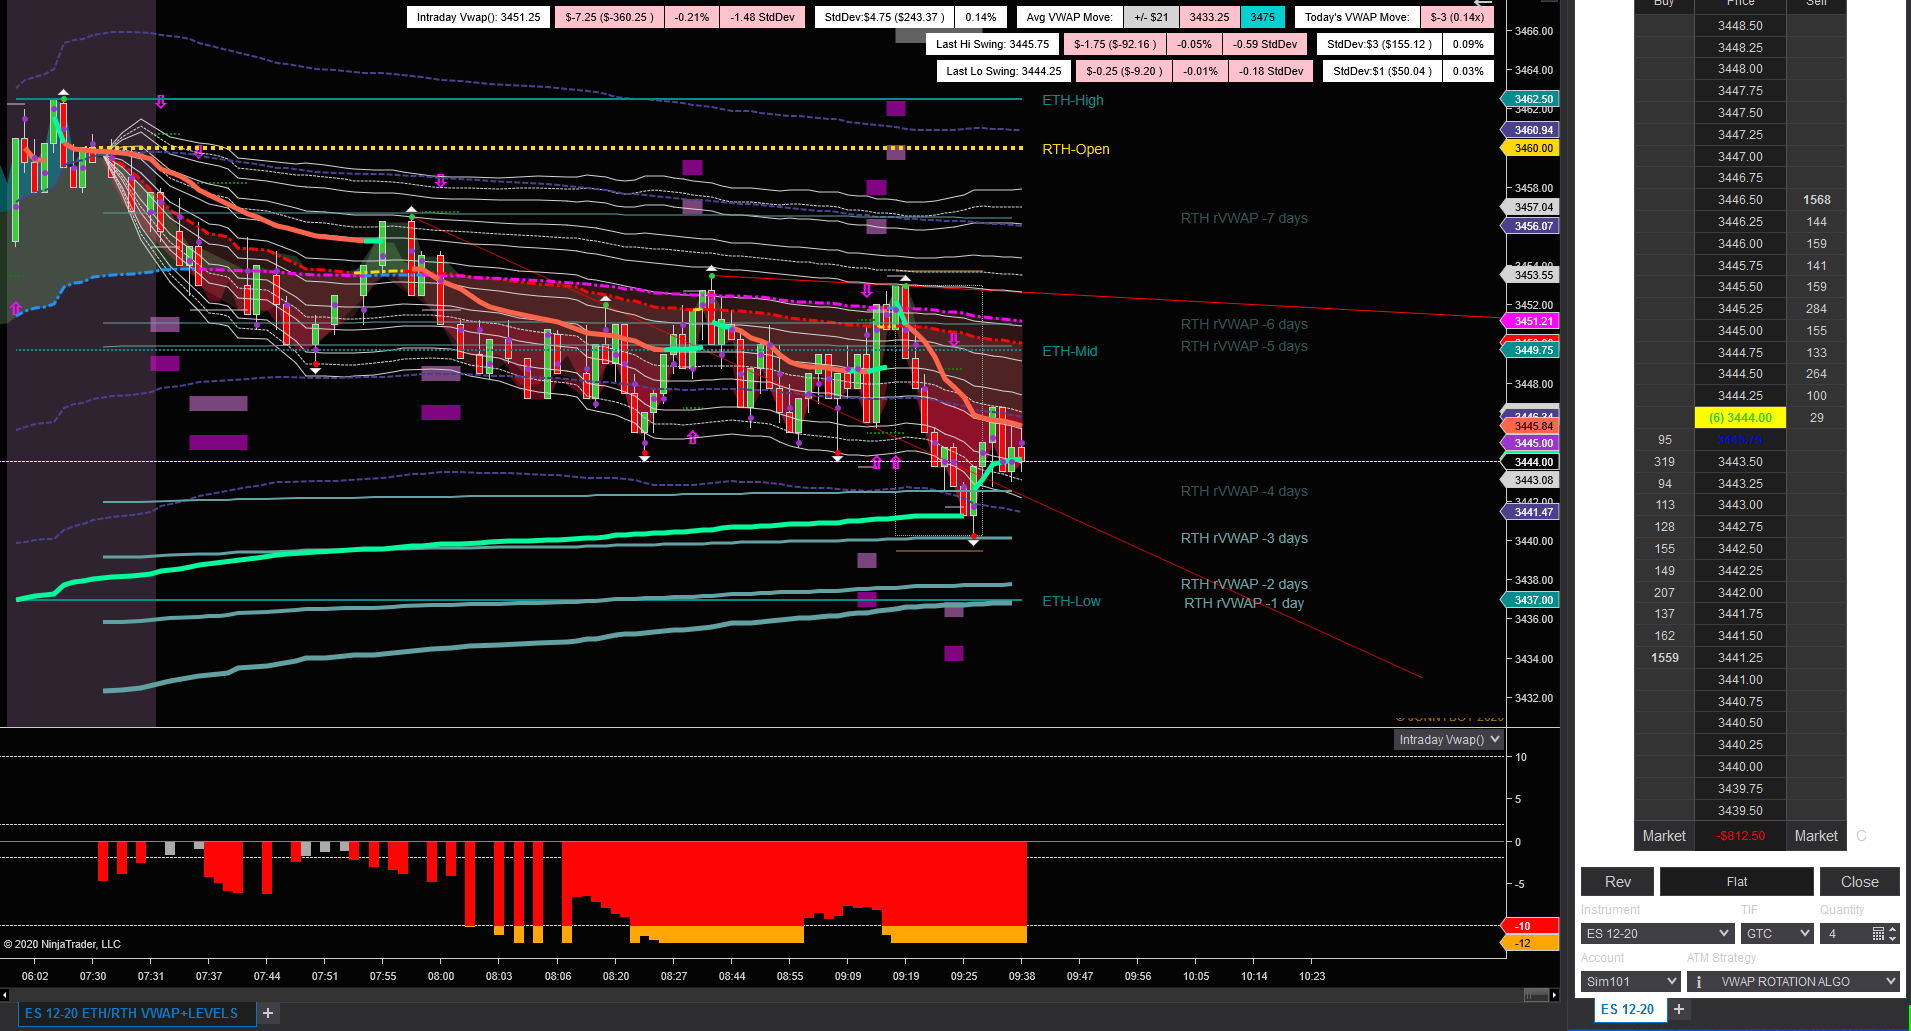
Task: Click the quantity input field showing 4
Action: 1845,933
